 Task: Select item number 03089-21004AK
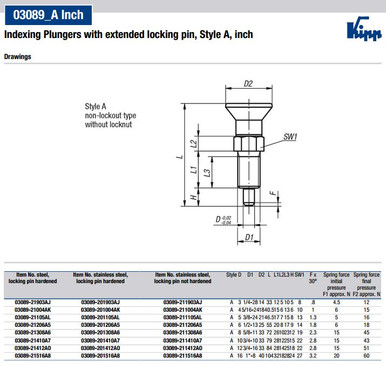pos(33,310)
